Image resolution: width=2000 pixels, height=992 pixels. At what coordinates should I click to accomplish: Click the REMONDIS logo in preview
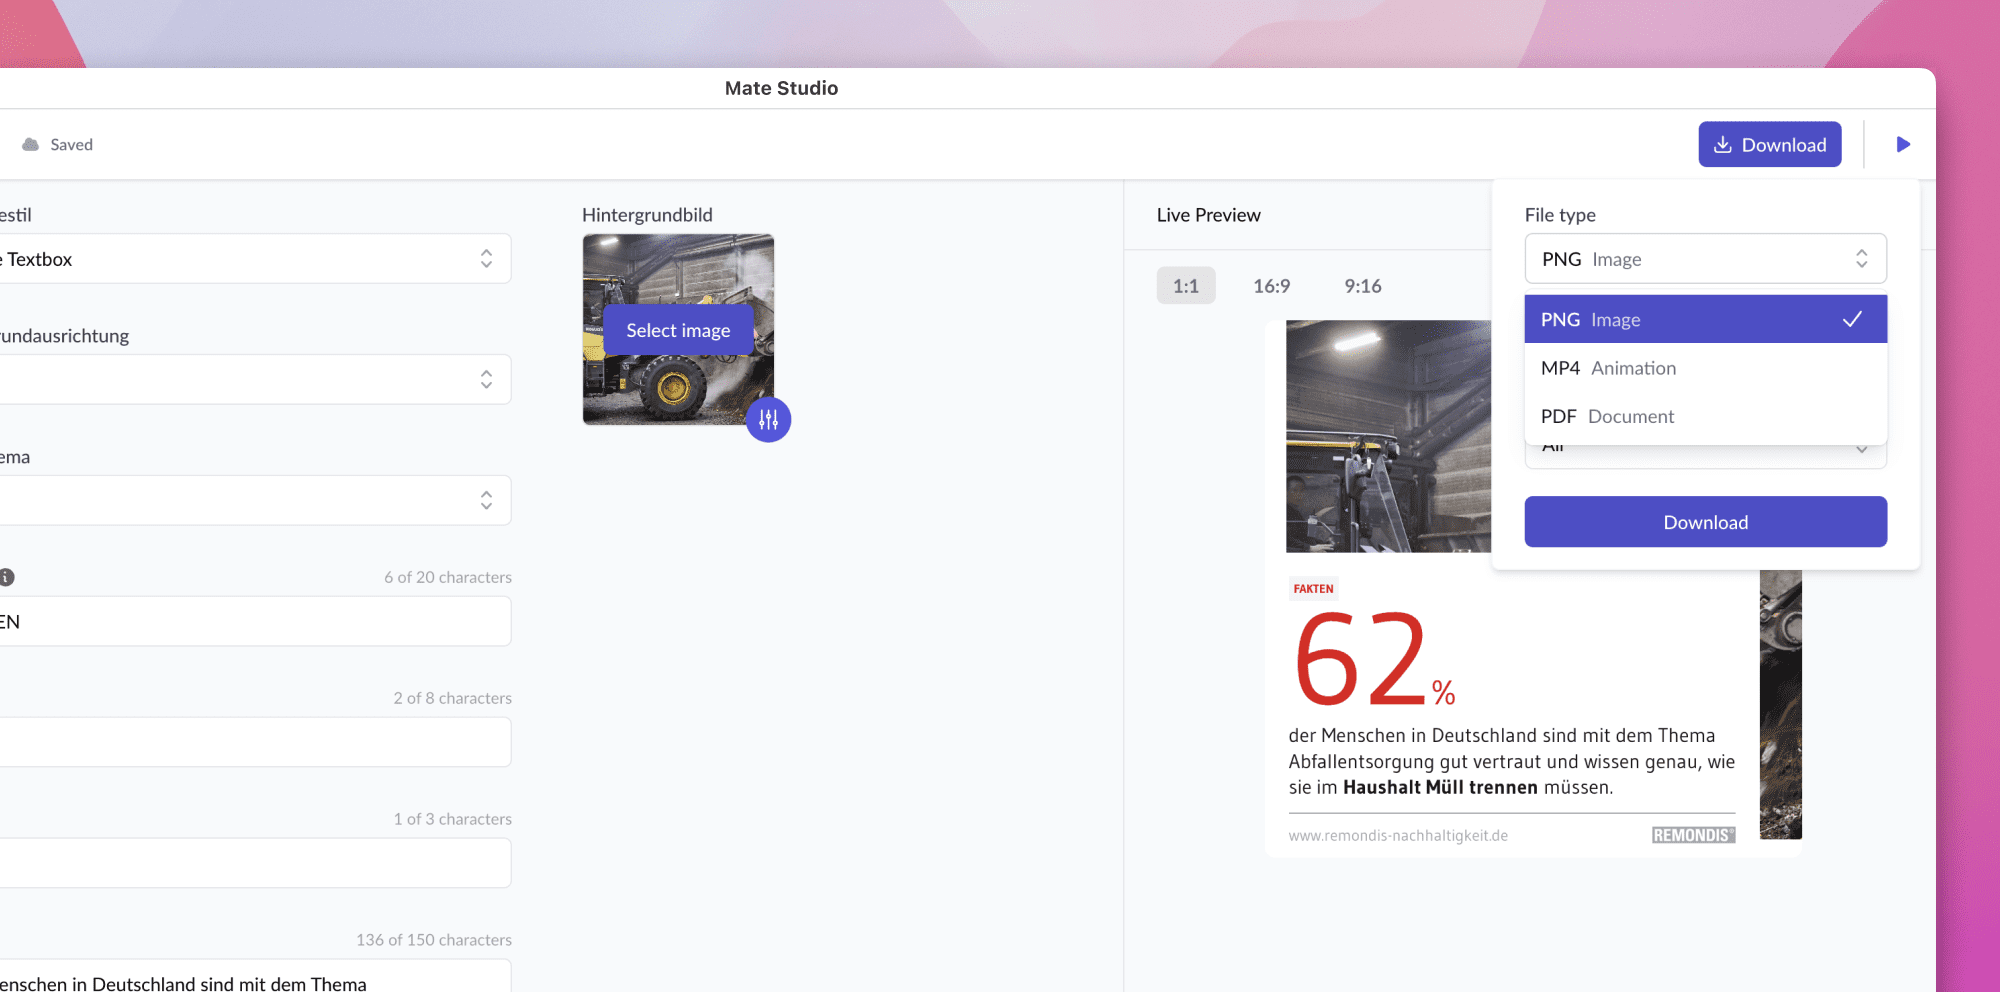[1693, 835]
